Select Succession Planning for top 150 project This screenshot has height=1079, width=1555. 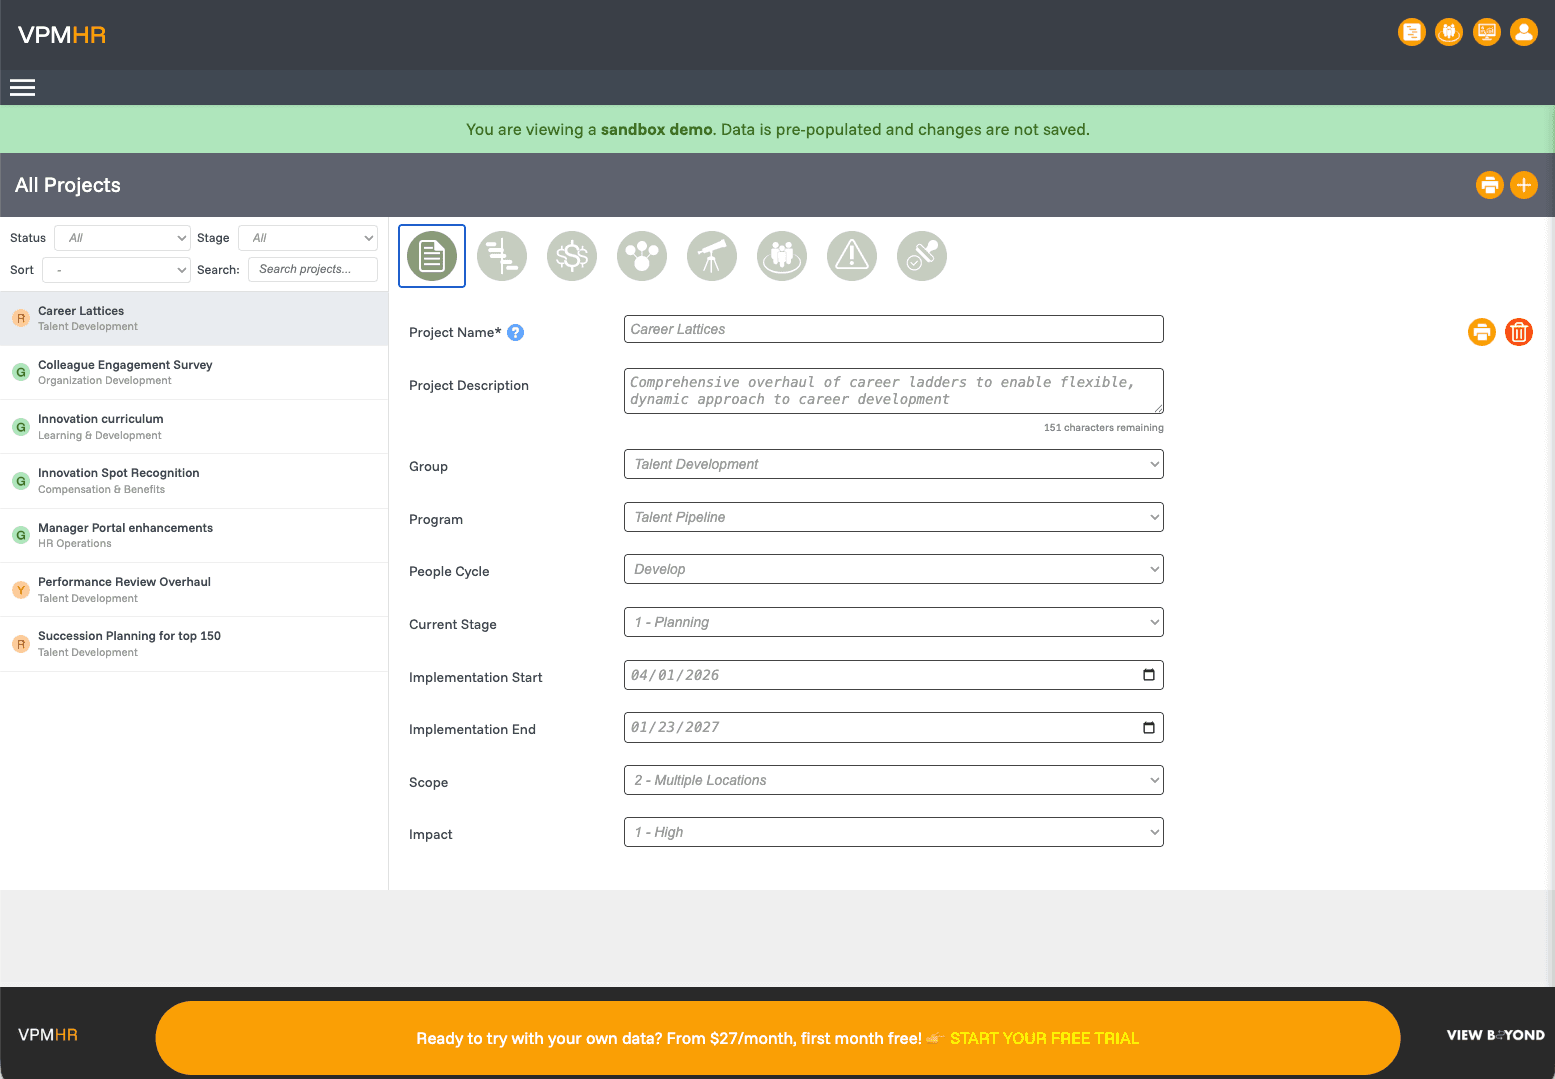click(129, 643)
